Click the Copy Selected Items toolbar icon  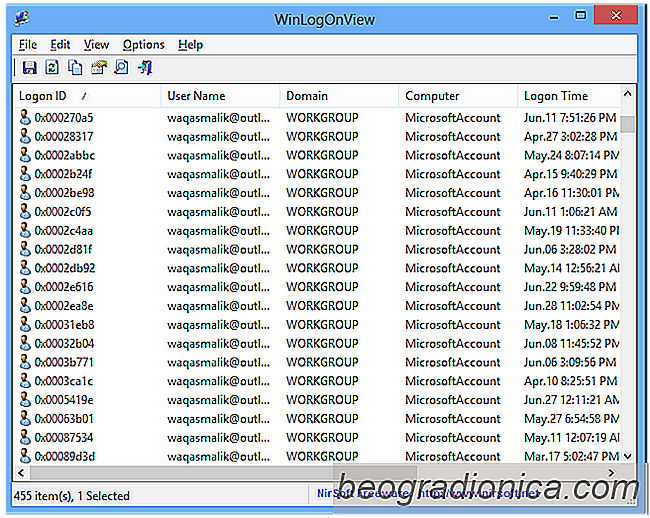click(x=75, y=68)
